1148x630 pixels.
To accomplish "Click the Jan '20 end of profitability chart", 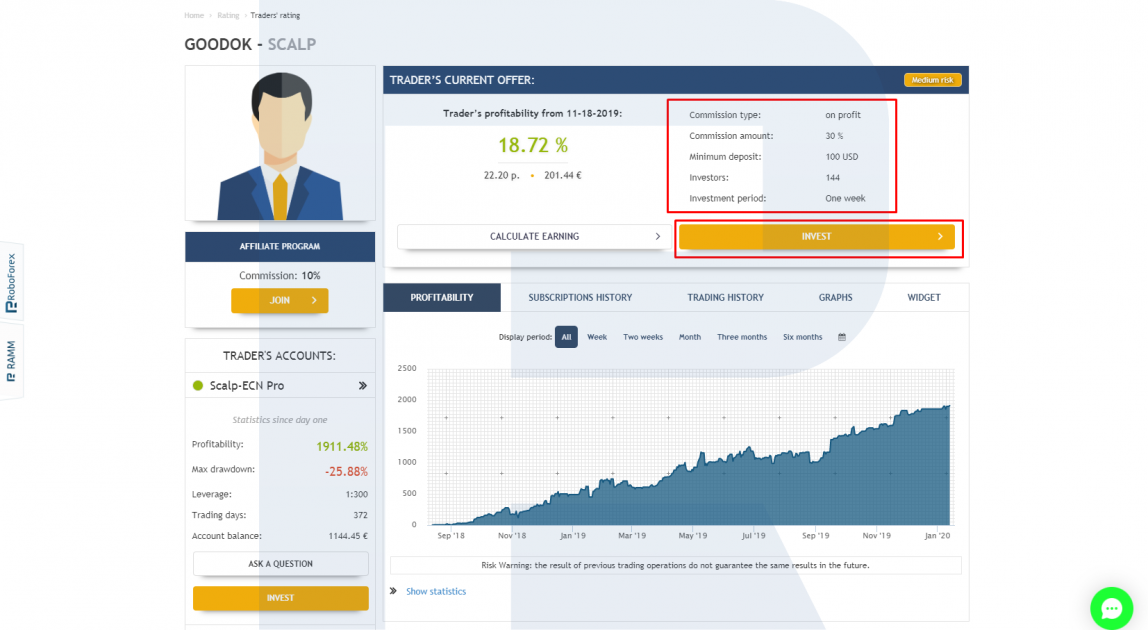I will click(948, 408).
